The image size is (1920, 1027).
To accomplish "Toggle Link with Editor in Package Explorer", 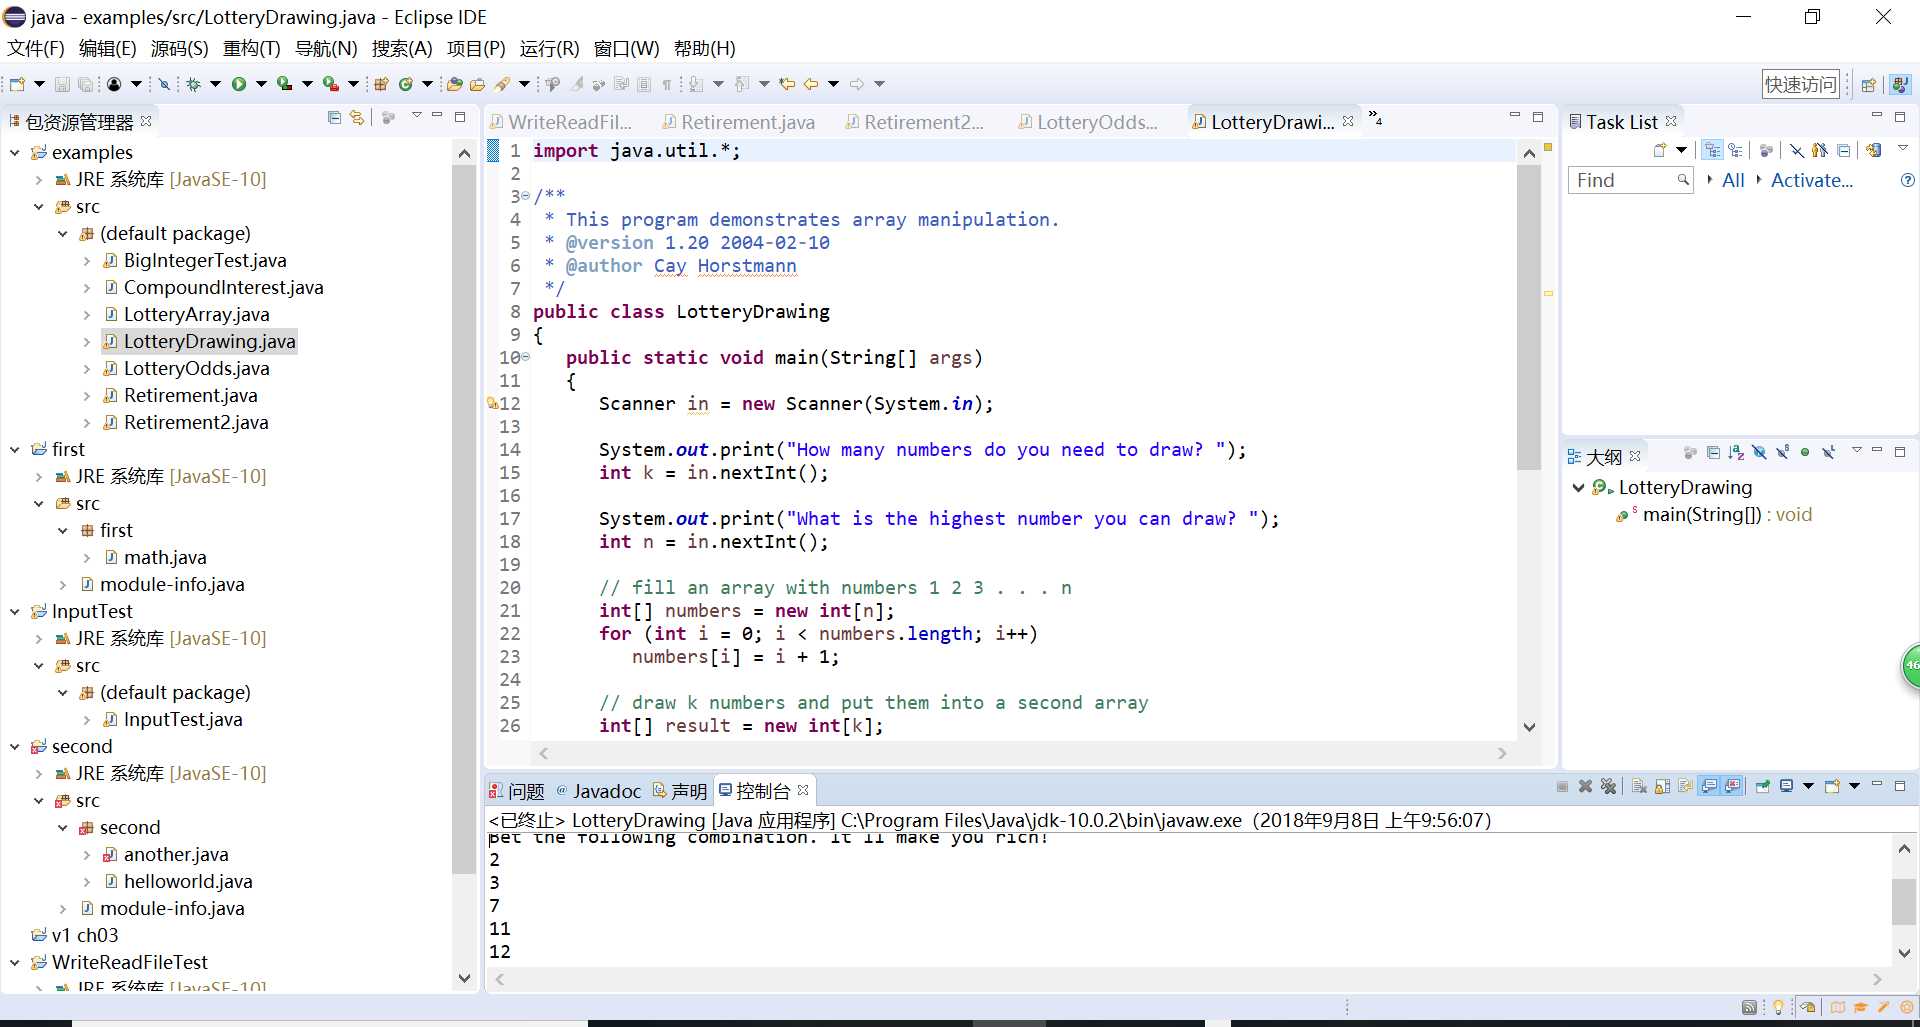I will click(x=357, y=118).
